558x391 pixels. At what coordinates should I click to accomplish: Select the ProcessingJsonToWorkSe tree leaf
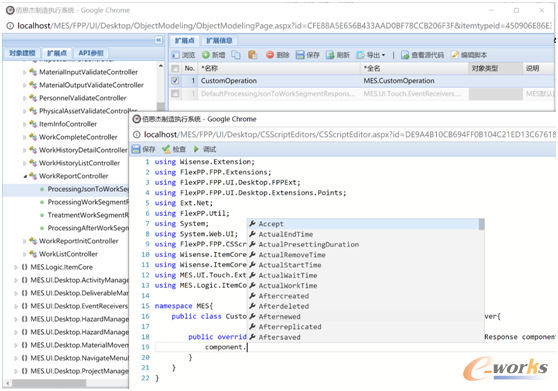point(88,189)
